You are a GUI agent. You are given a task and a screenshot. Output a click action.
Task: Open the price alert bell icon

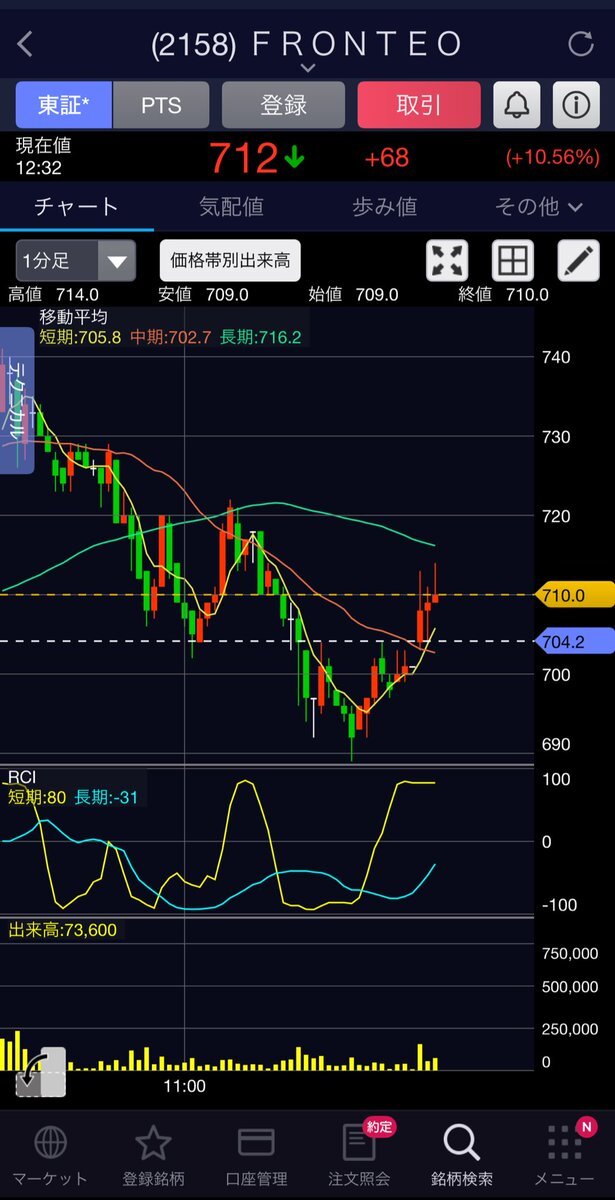(517, 104)
